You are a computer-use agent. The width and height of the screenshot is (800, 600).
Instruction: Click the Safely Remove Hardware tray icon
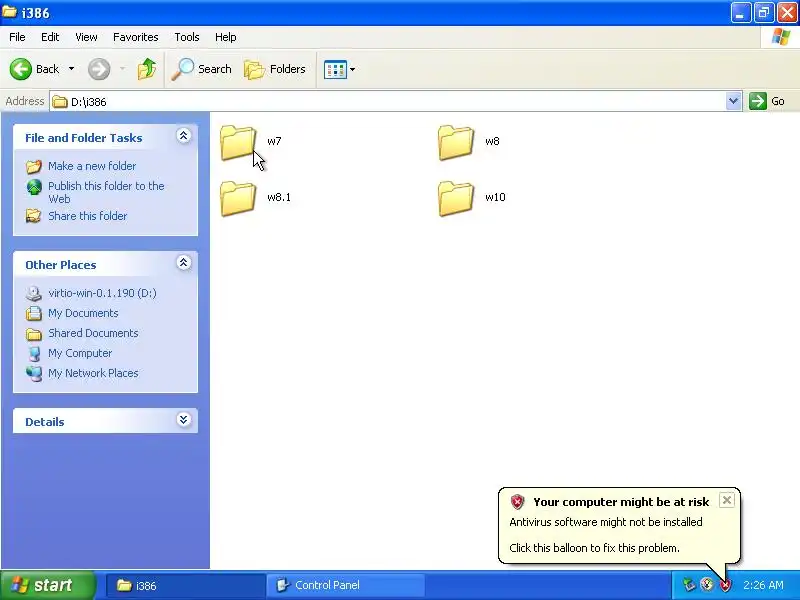click(689, 585)
